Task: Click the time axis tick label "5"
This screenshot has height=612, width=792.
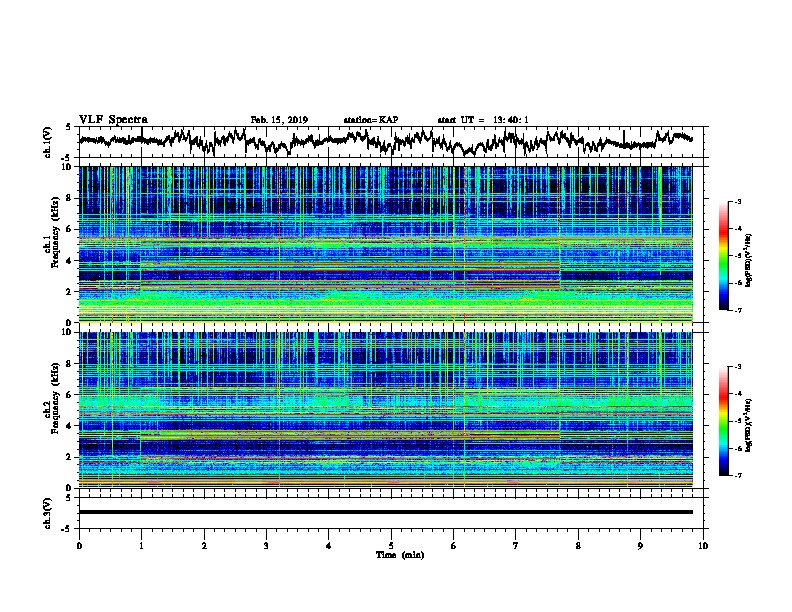Action: tap(391, 546)
